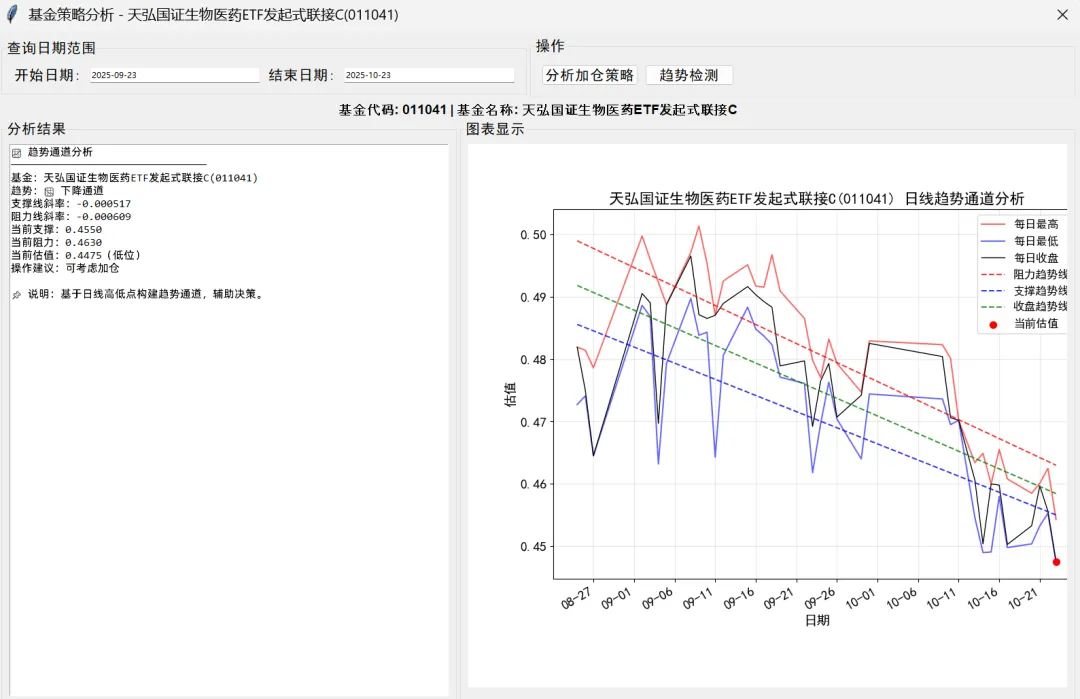This screenshot has width=1080, height=699.
Task: Click the 阻力趋势线 legend entry
Action: coord(1024,274)
